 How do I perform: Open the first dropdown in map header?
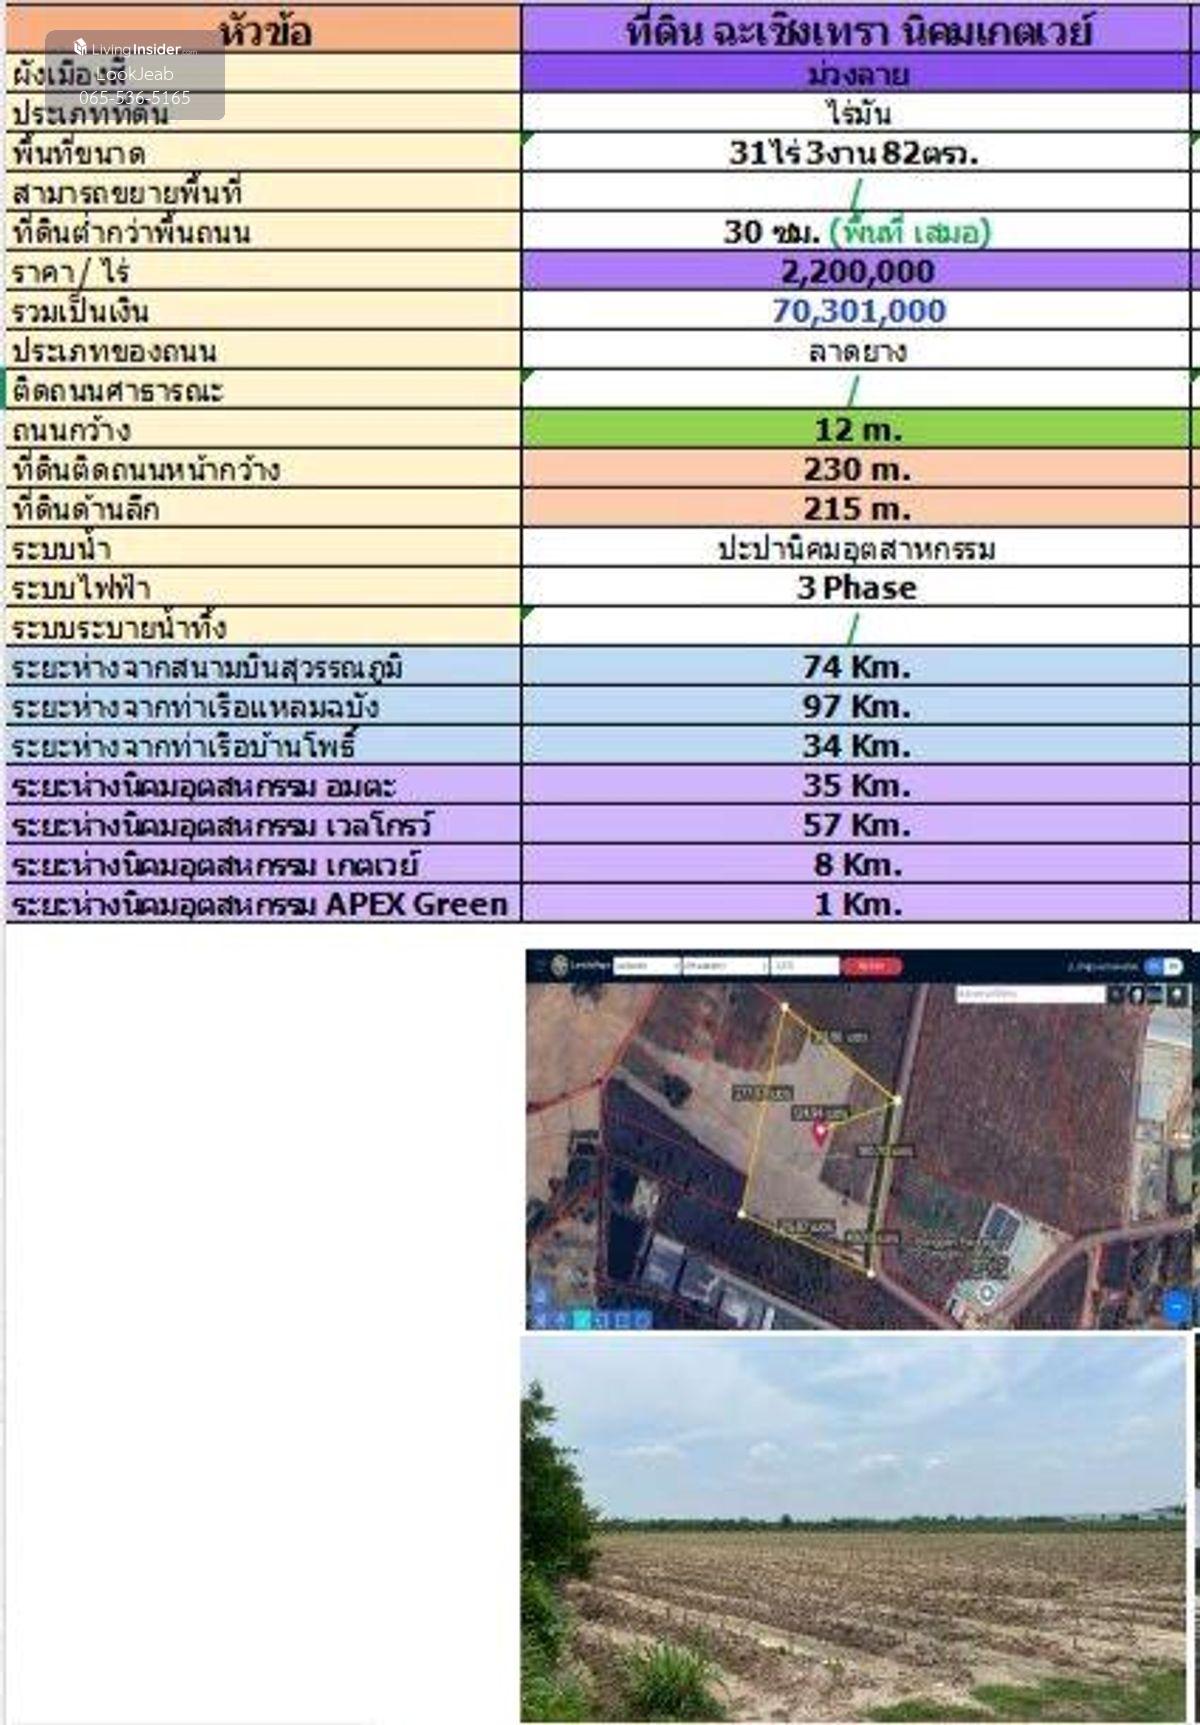645,966
